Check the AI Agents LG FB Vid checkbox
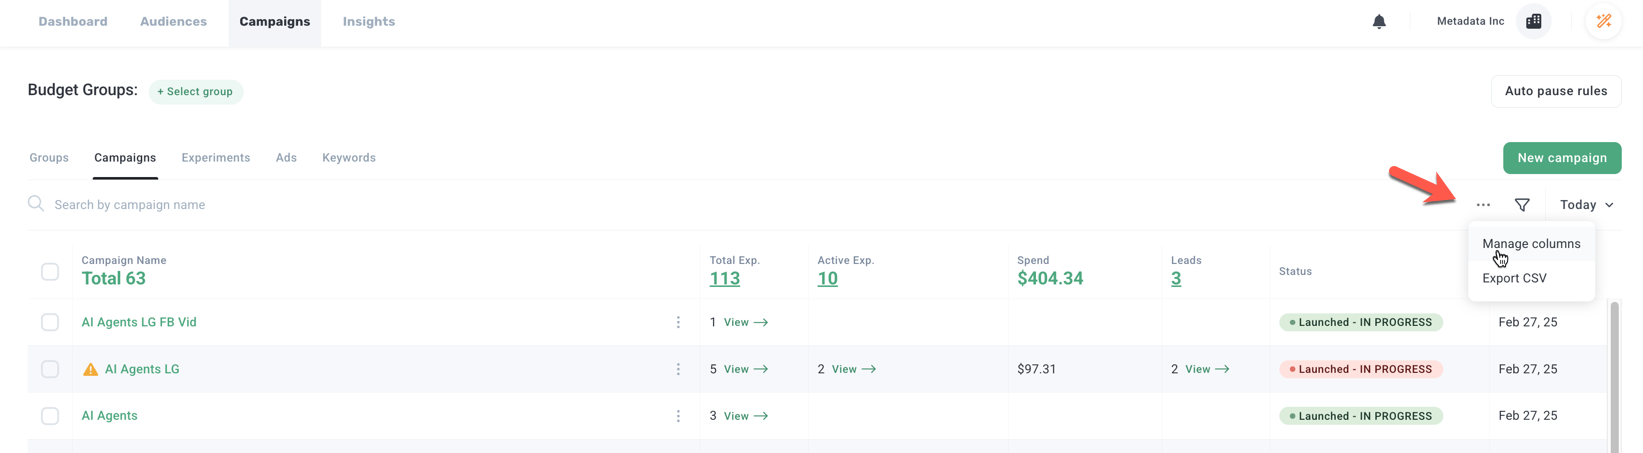Screen dimensions: 1643x453 coord(50,322)
